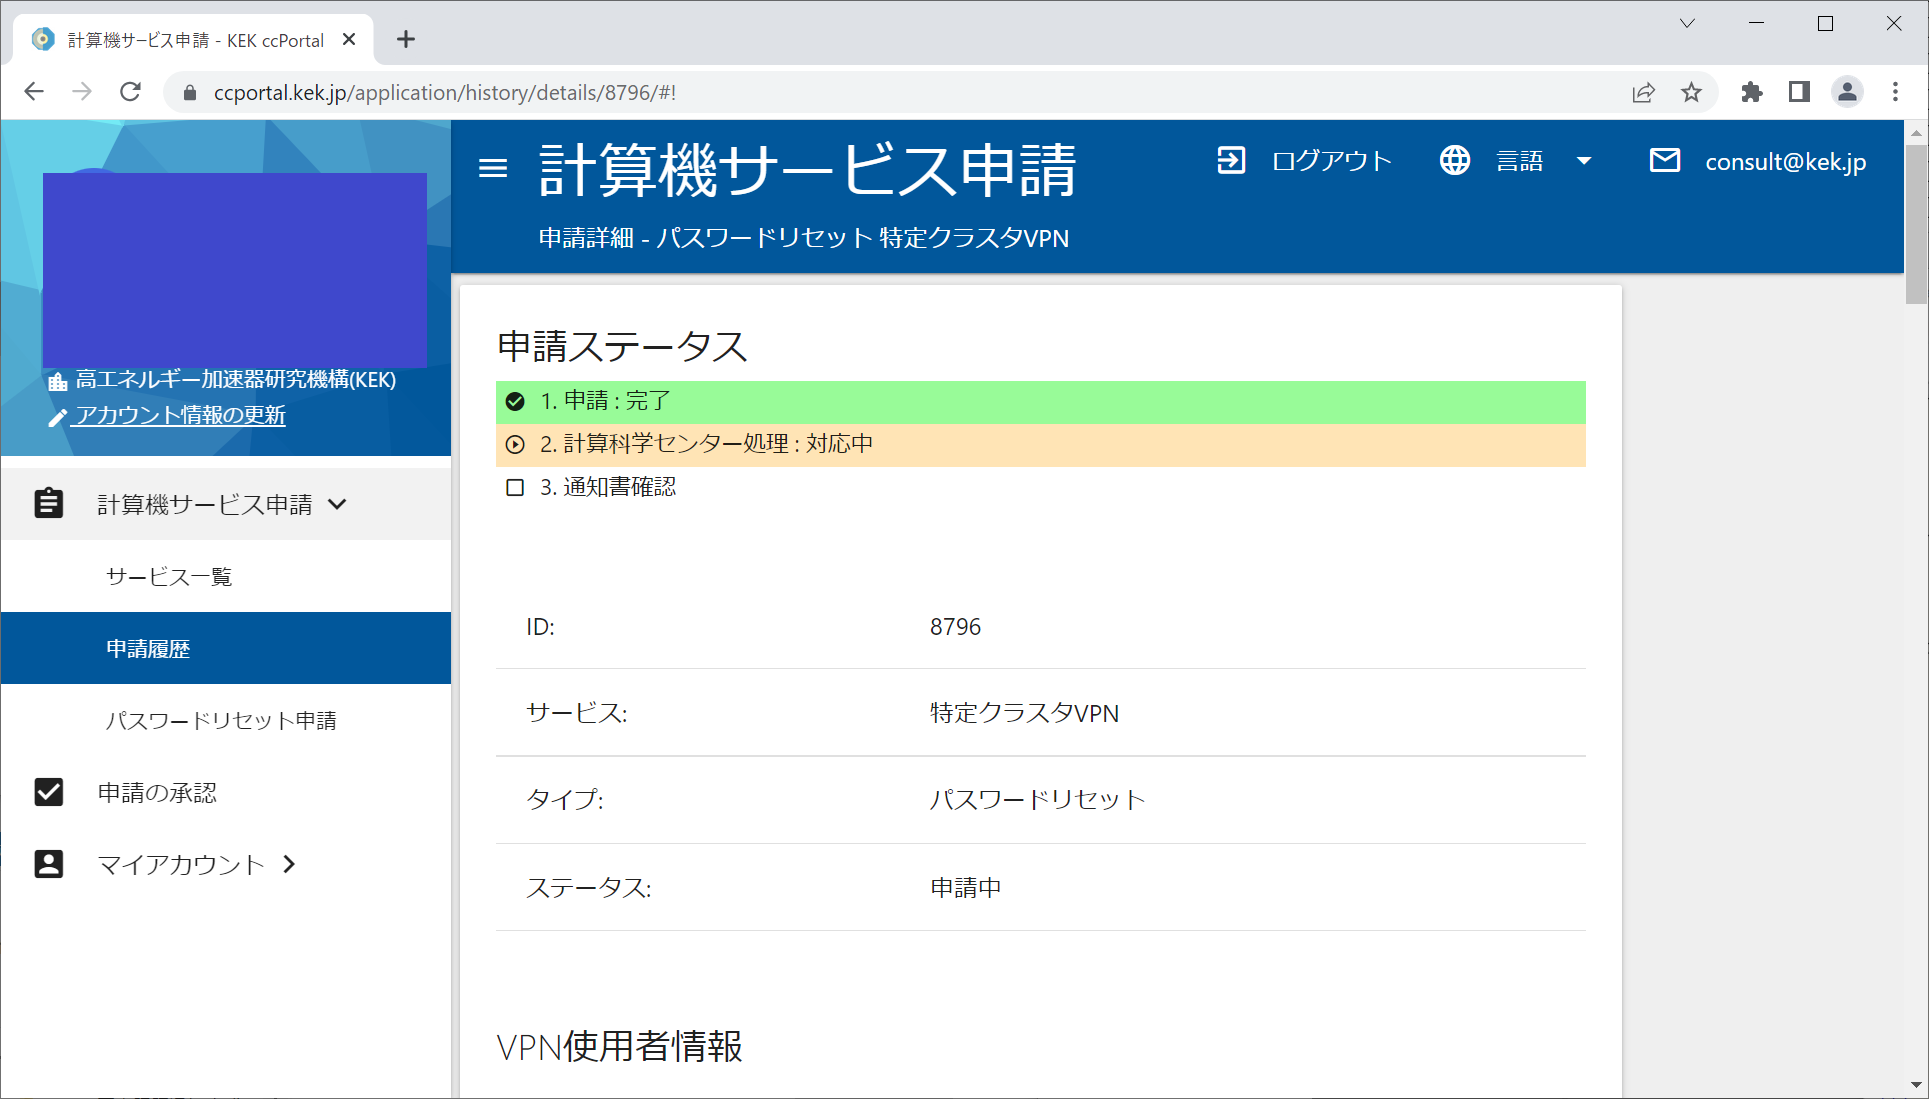This screenshot has width=1929, height=1099.
Task: Click the 申請中 status value
Action: pos(965,888)
